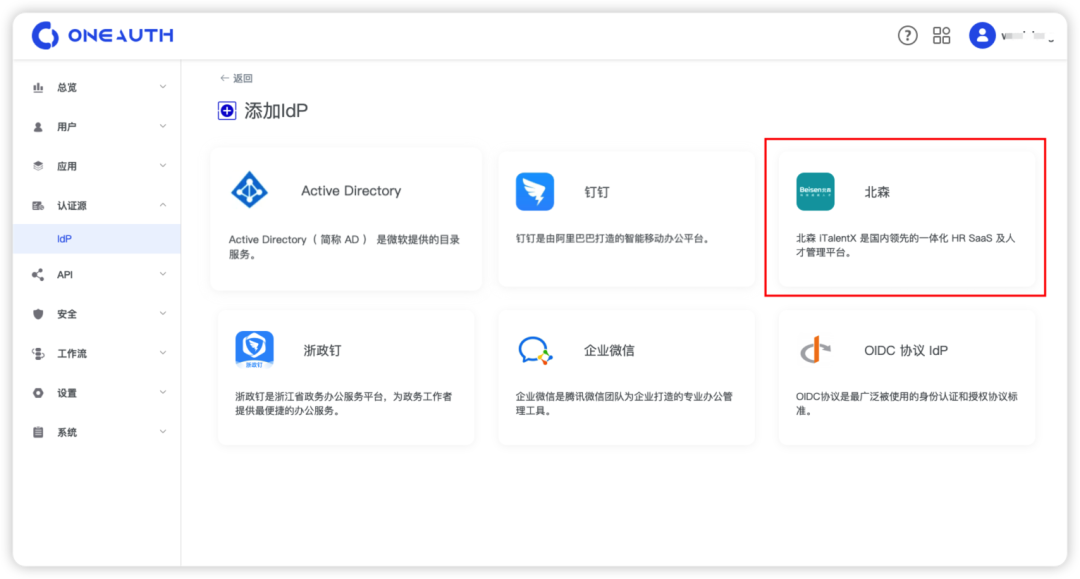Viewport: 1080px width, 579px height.
Task: Click the OIDC 协议 IdP logo icon
Action: (x=816, y=350)
